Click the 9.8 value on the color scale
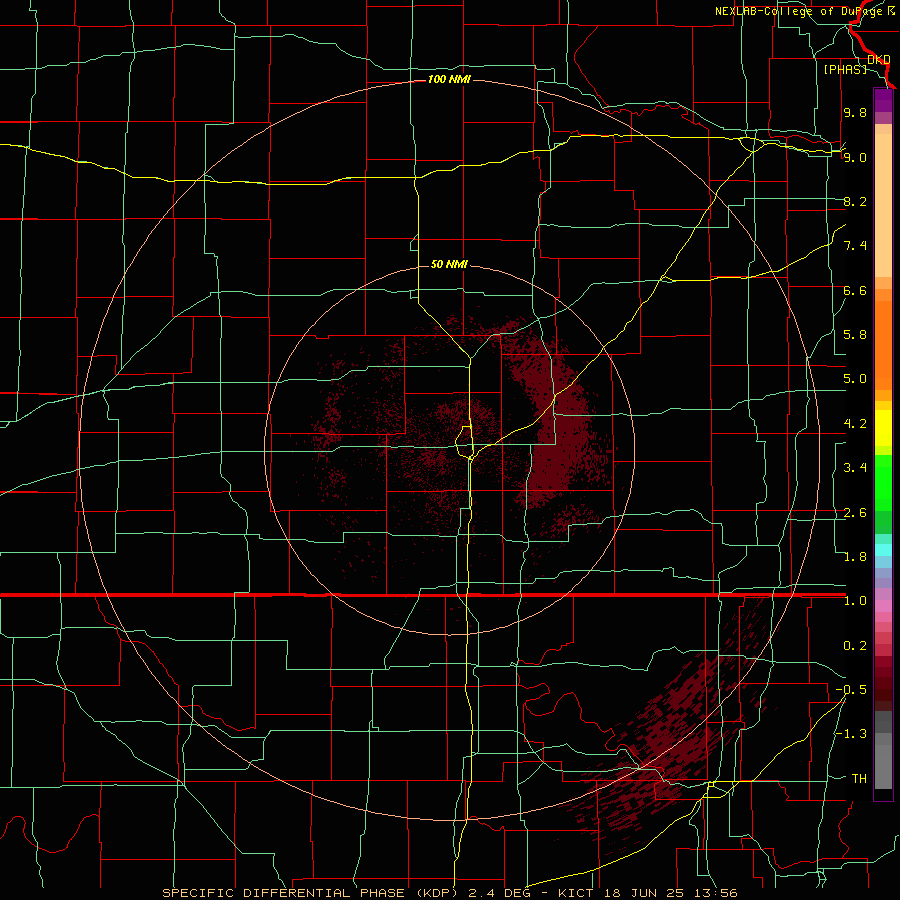The width and height of the screenshot is (900, 900). coord(855,112)
